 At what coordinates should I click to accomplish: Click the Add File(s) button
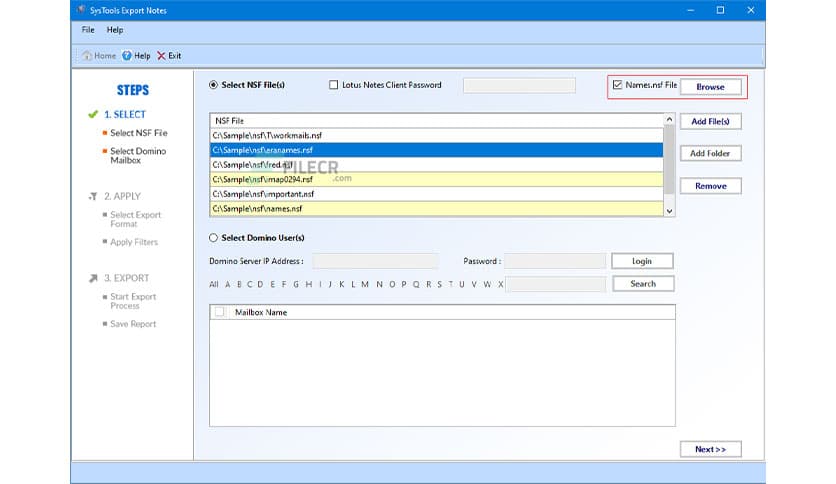710,122
